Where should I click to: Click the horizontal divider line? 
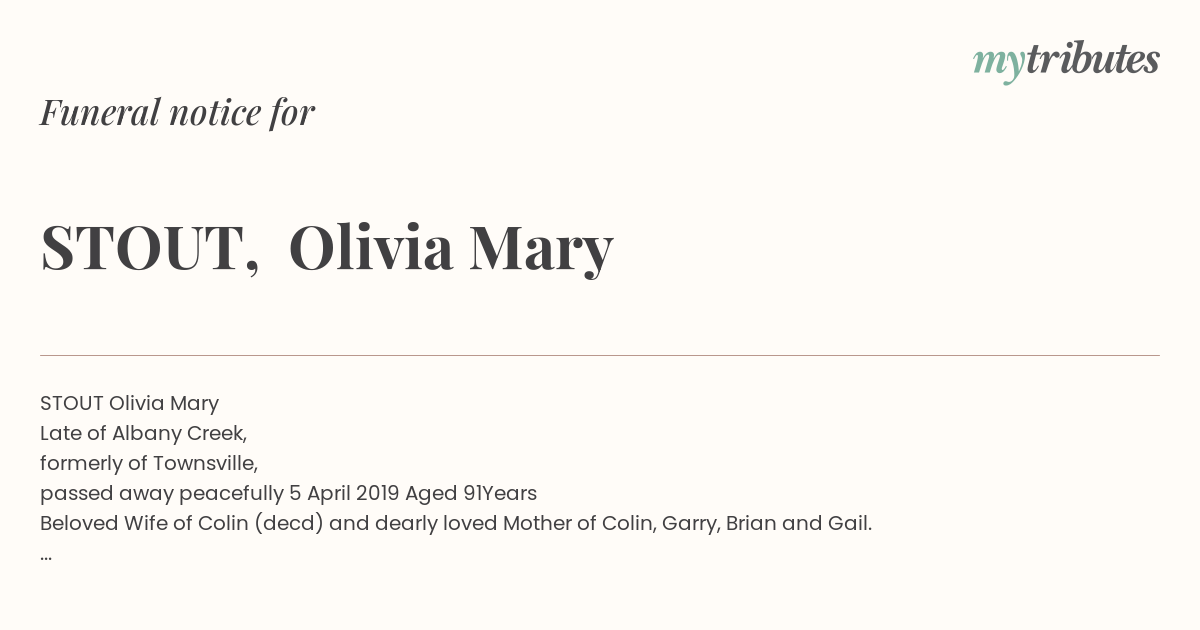pyautogui.click(x=600, y=355)
